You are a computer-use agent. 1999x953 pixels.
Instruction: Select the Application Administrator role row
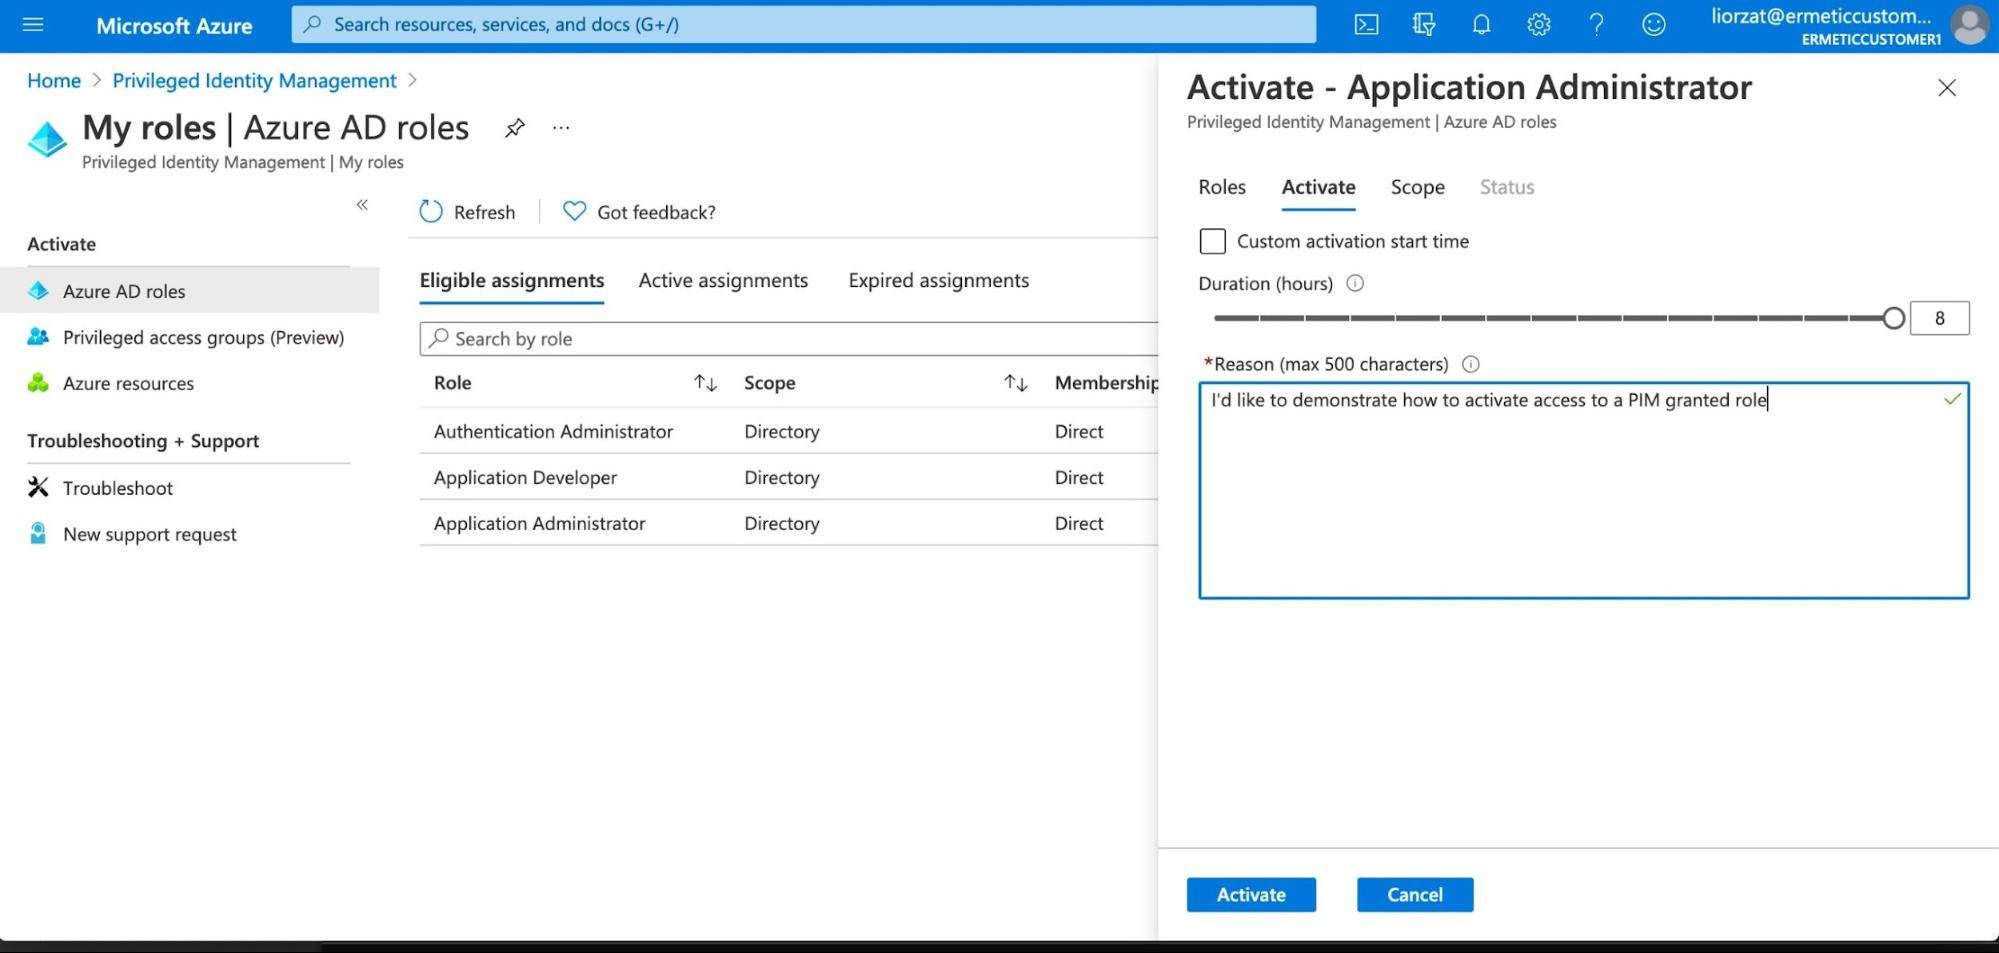pos(789,523)
